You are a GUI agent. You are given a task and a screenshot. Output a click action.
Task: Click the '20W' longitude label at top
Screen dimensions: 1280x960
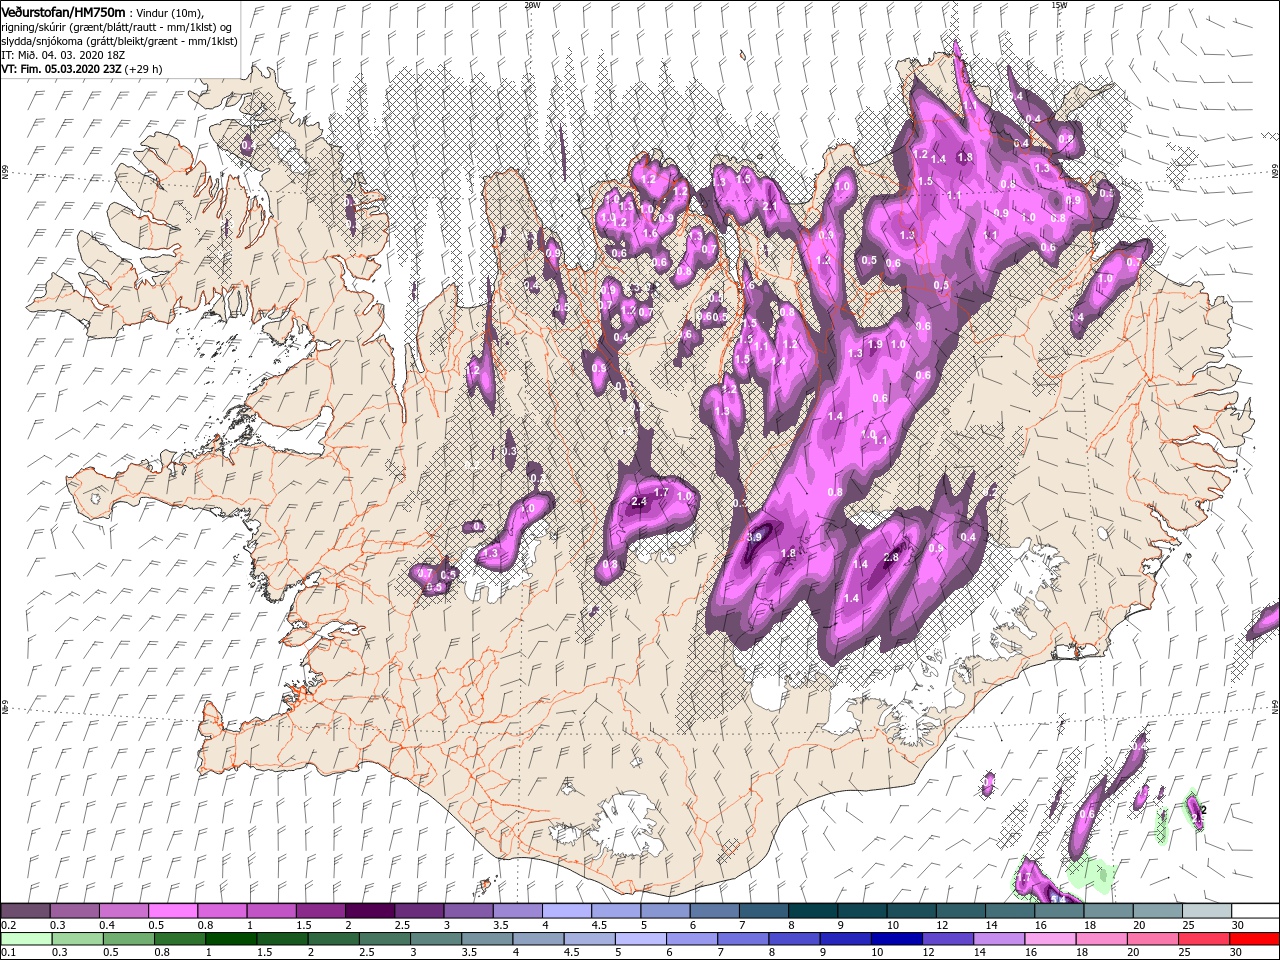point(532,5)
